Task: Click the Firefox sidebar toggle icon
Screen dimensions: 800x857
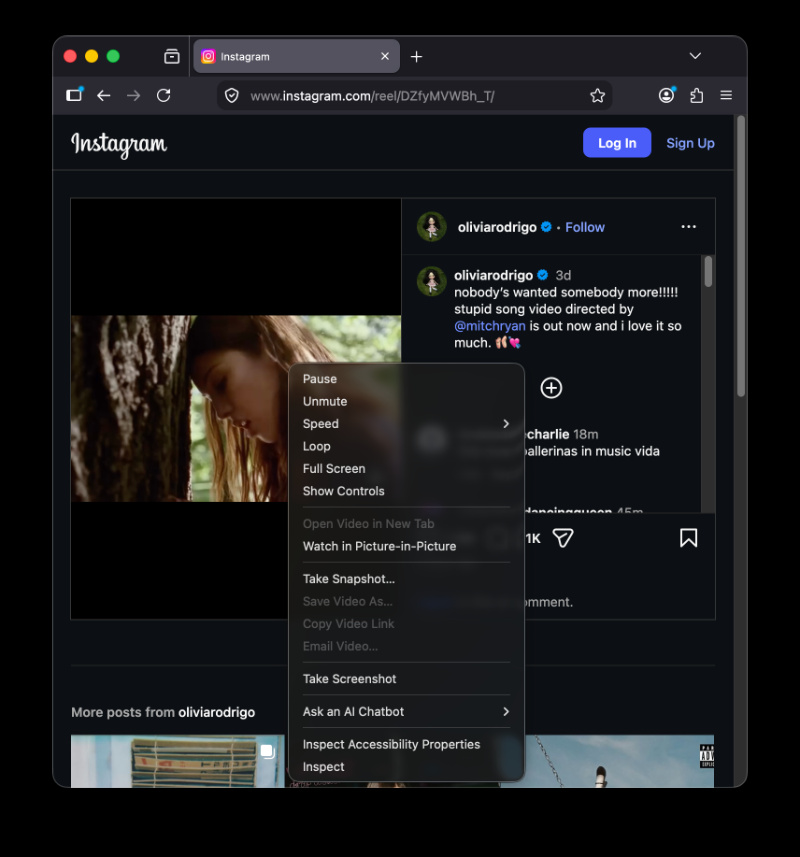Action: click(x=74, y=95)
